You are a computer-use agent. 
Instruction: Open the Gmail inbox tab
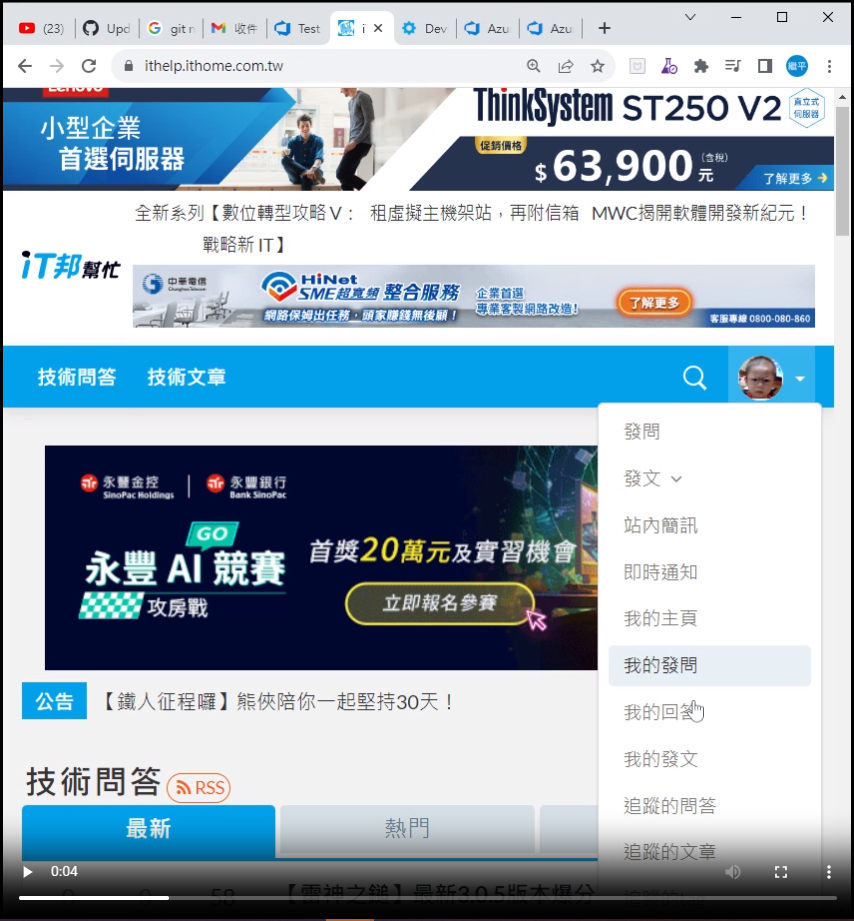pos(234,28)
